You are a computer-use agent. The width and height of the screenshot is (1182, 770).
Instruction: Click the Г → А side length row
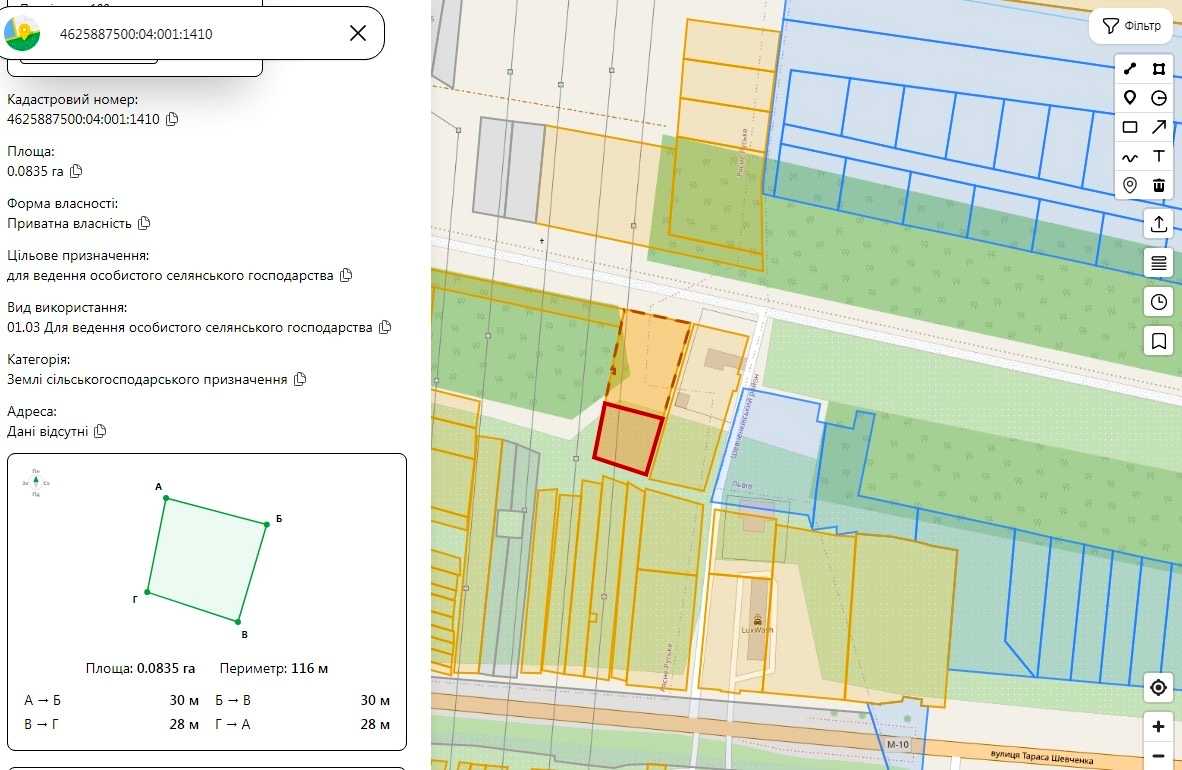pos(302,725)
